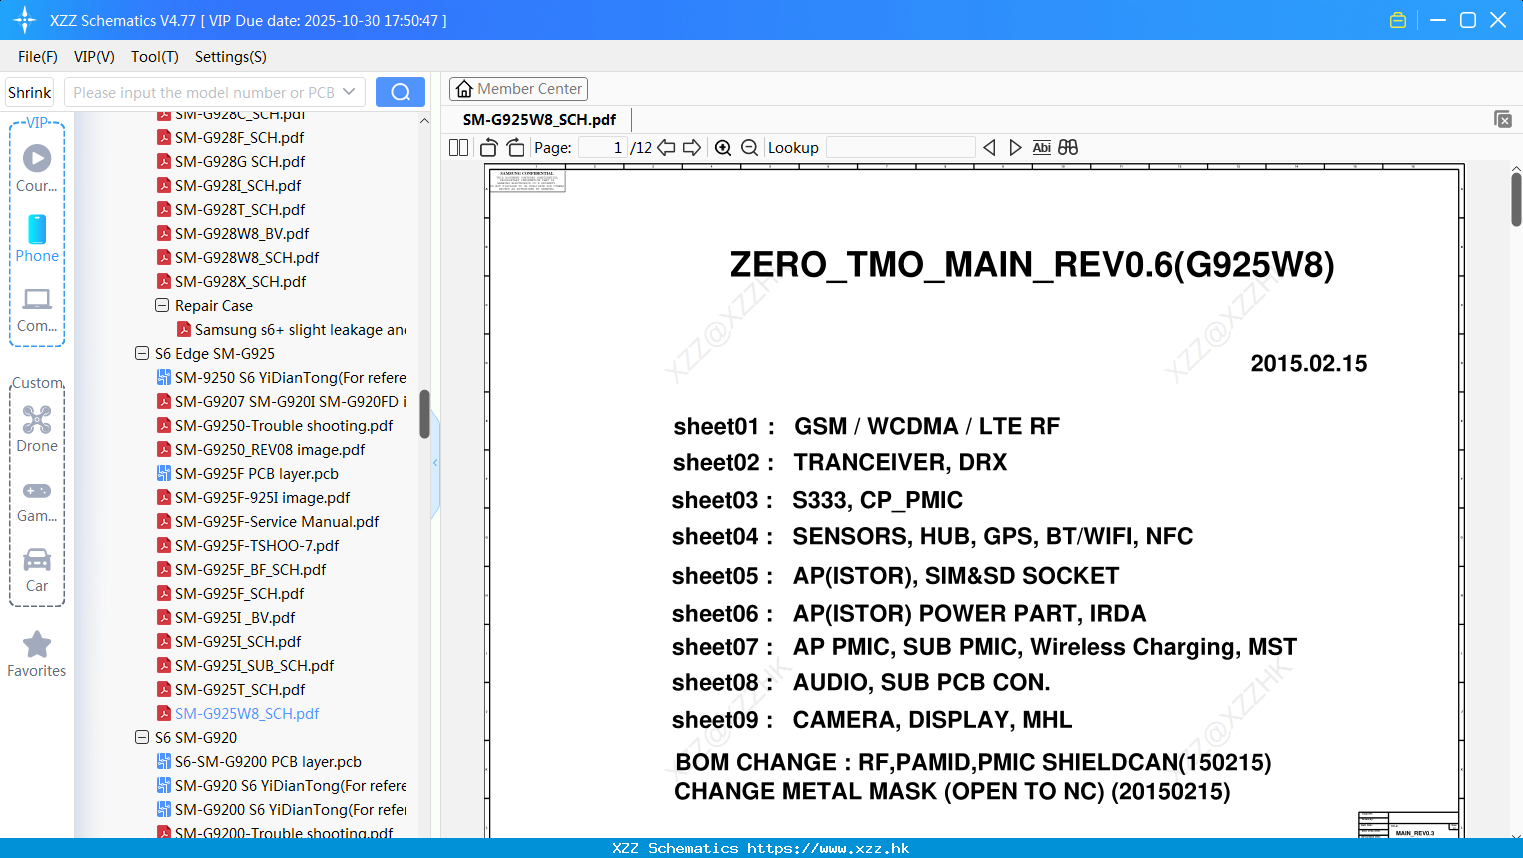Toggle the two-page view icon

(459, 148)
